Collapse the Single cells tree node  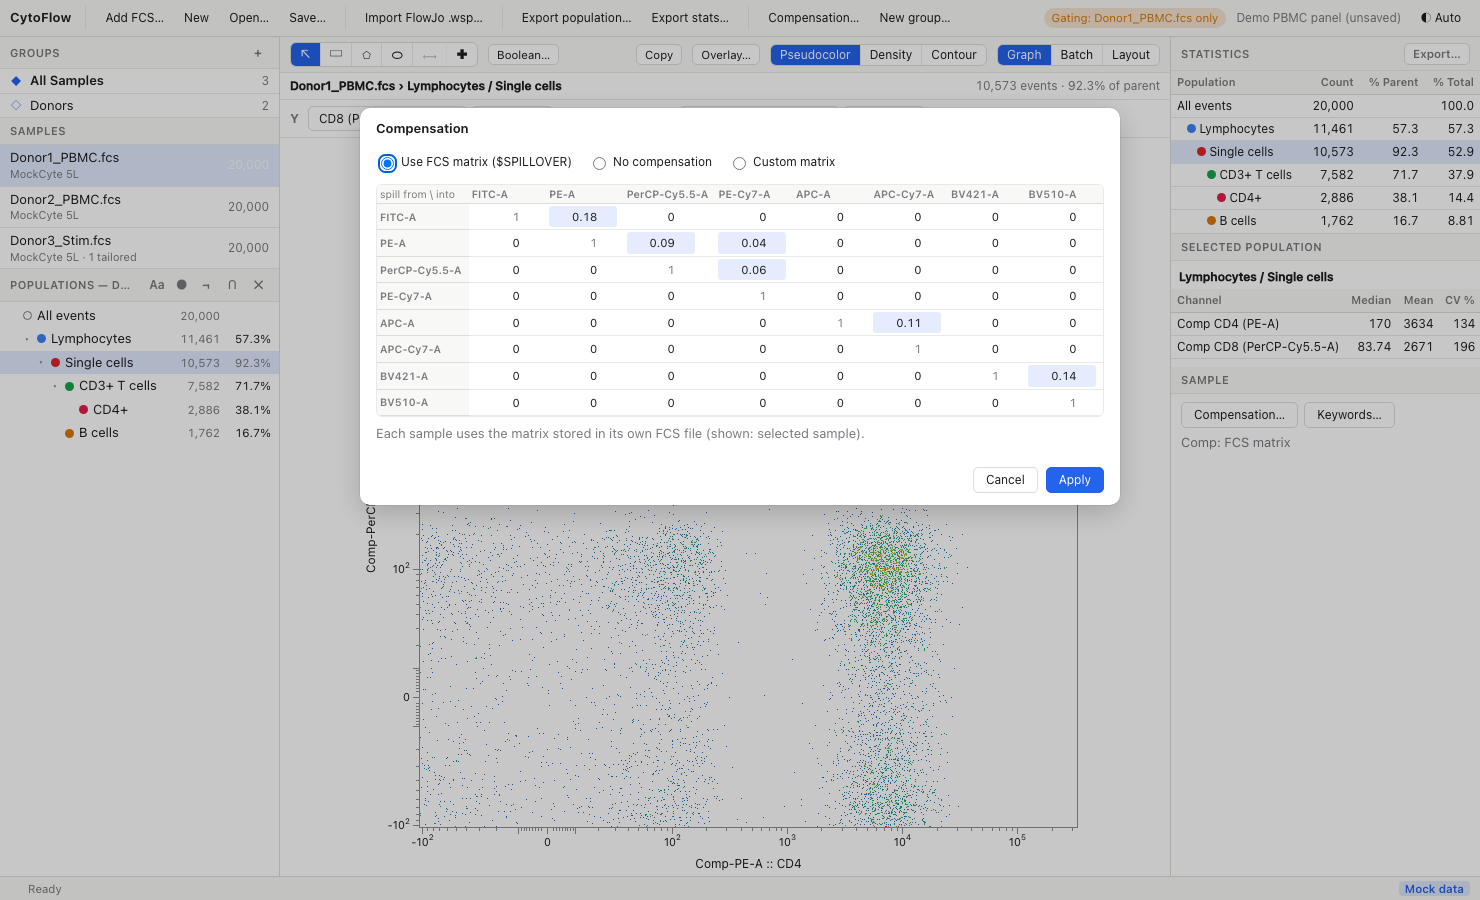point(41,363)
